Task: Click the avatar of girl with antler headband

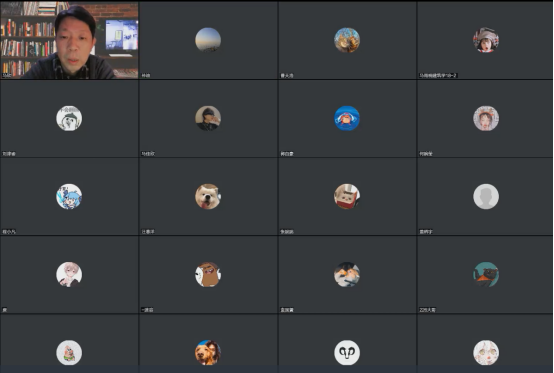Action: click(x=486, y=118)
